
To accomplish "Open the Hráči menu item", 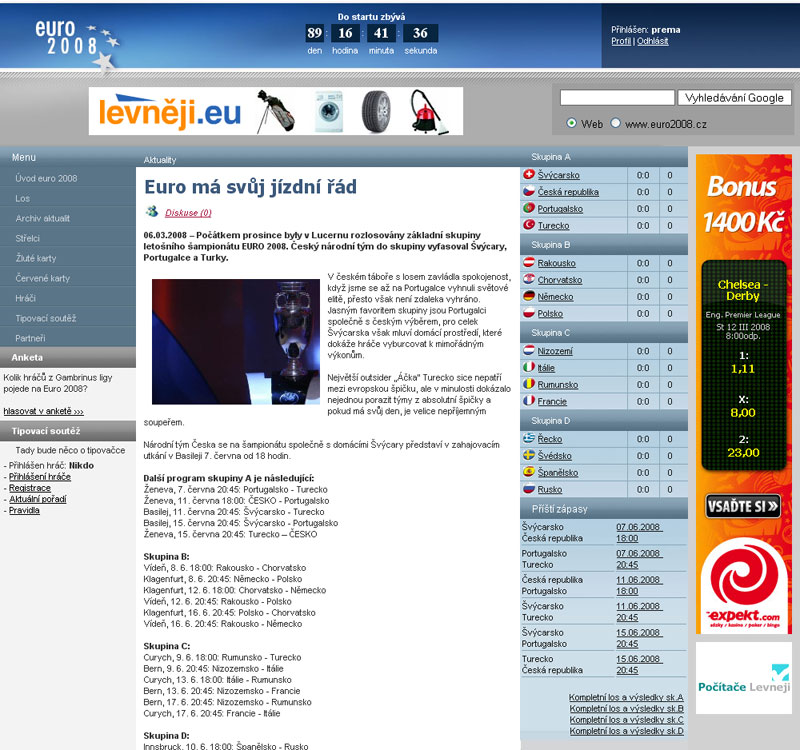I will (26, 298).
